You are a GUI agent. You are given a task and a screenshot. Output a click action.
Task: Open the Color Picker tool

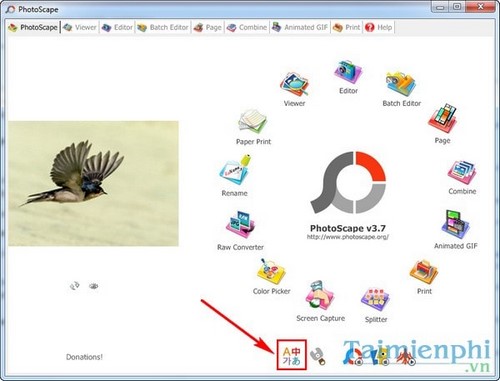pyautogui.click(x=271, y=271)
